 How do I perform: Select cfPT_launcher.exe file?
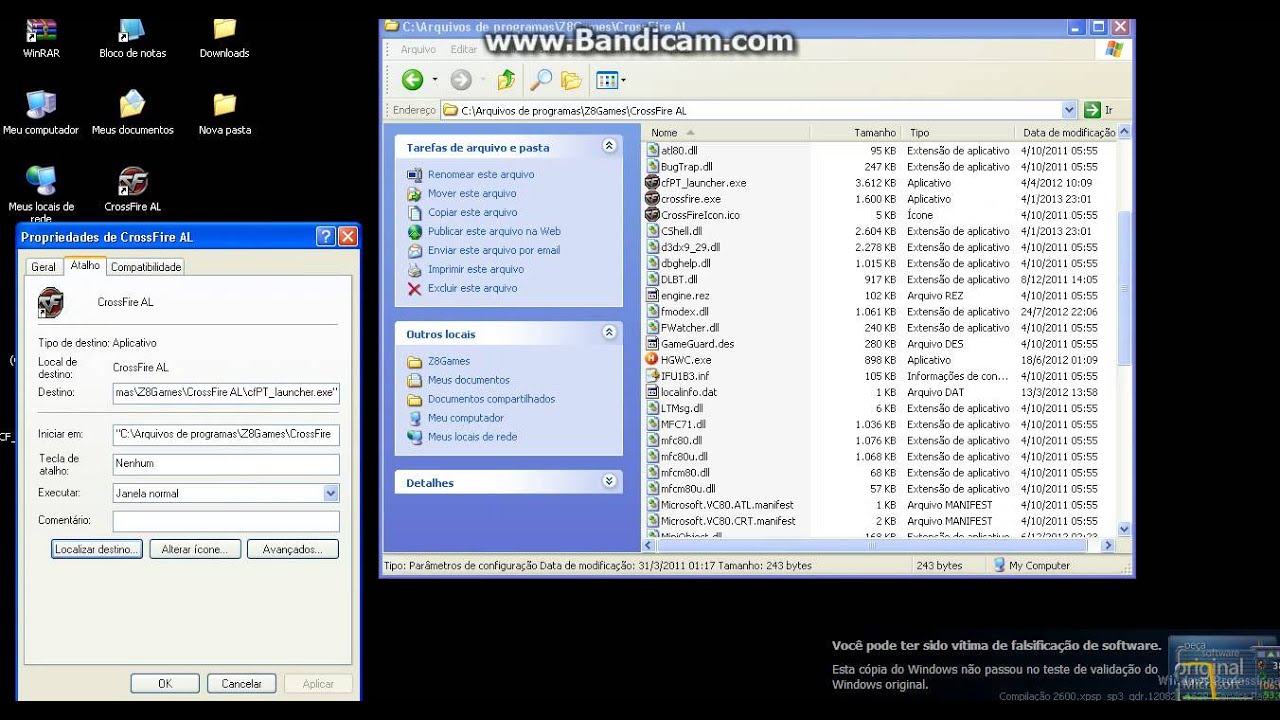click(x=703, y=183)
